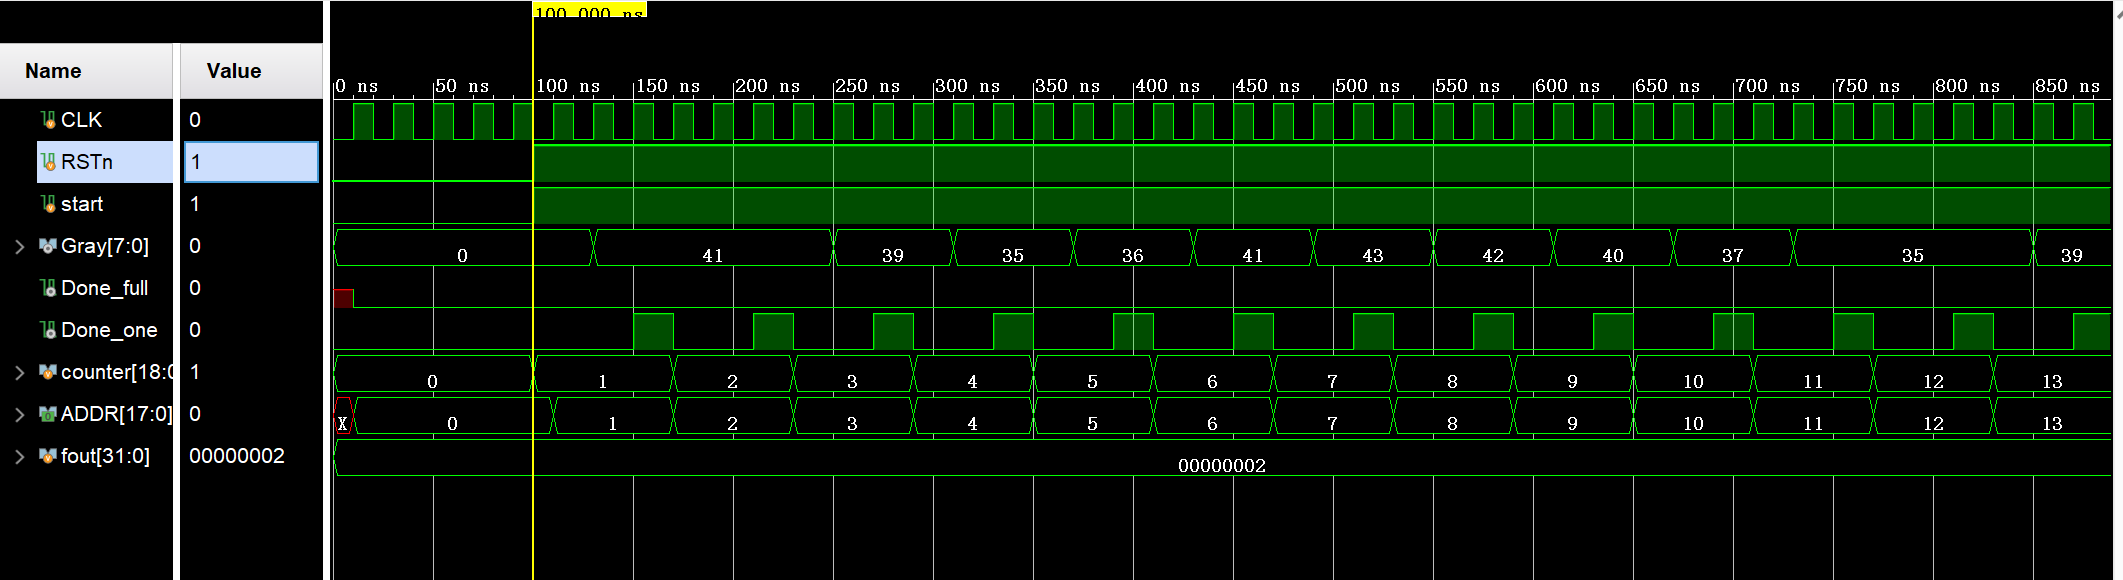Expand the counter bus signal
Screen dimensions: 2123x580
click(19, 372)
